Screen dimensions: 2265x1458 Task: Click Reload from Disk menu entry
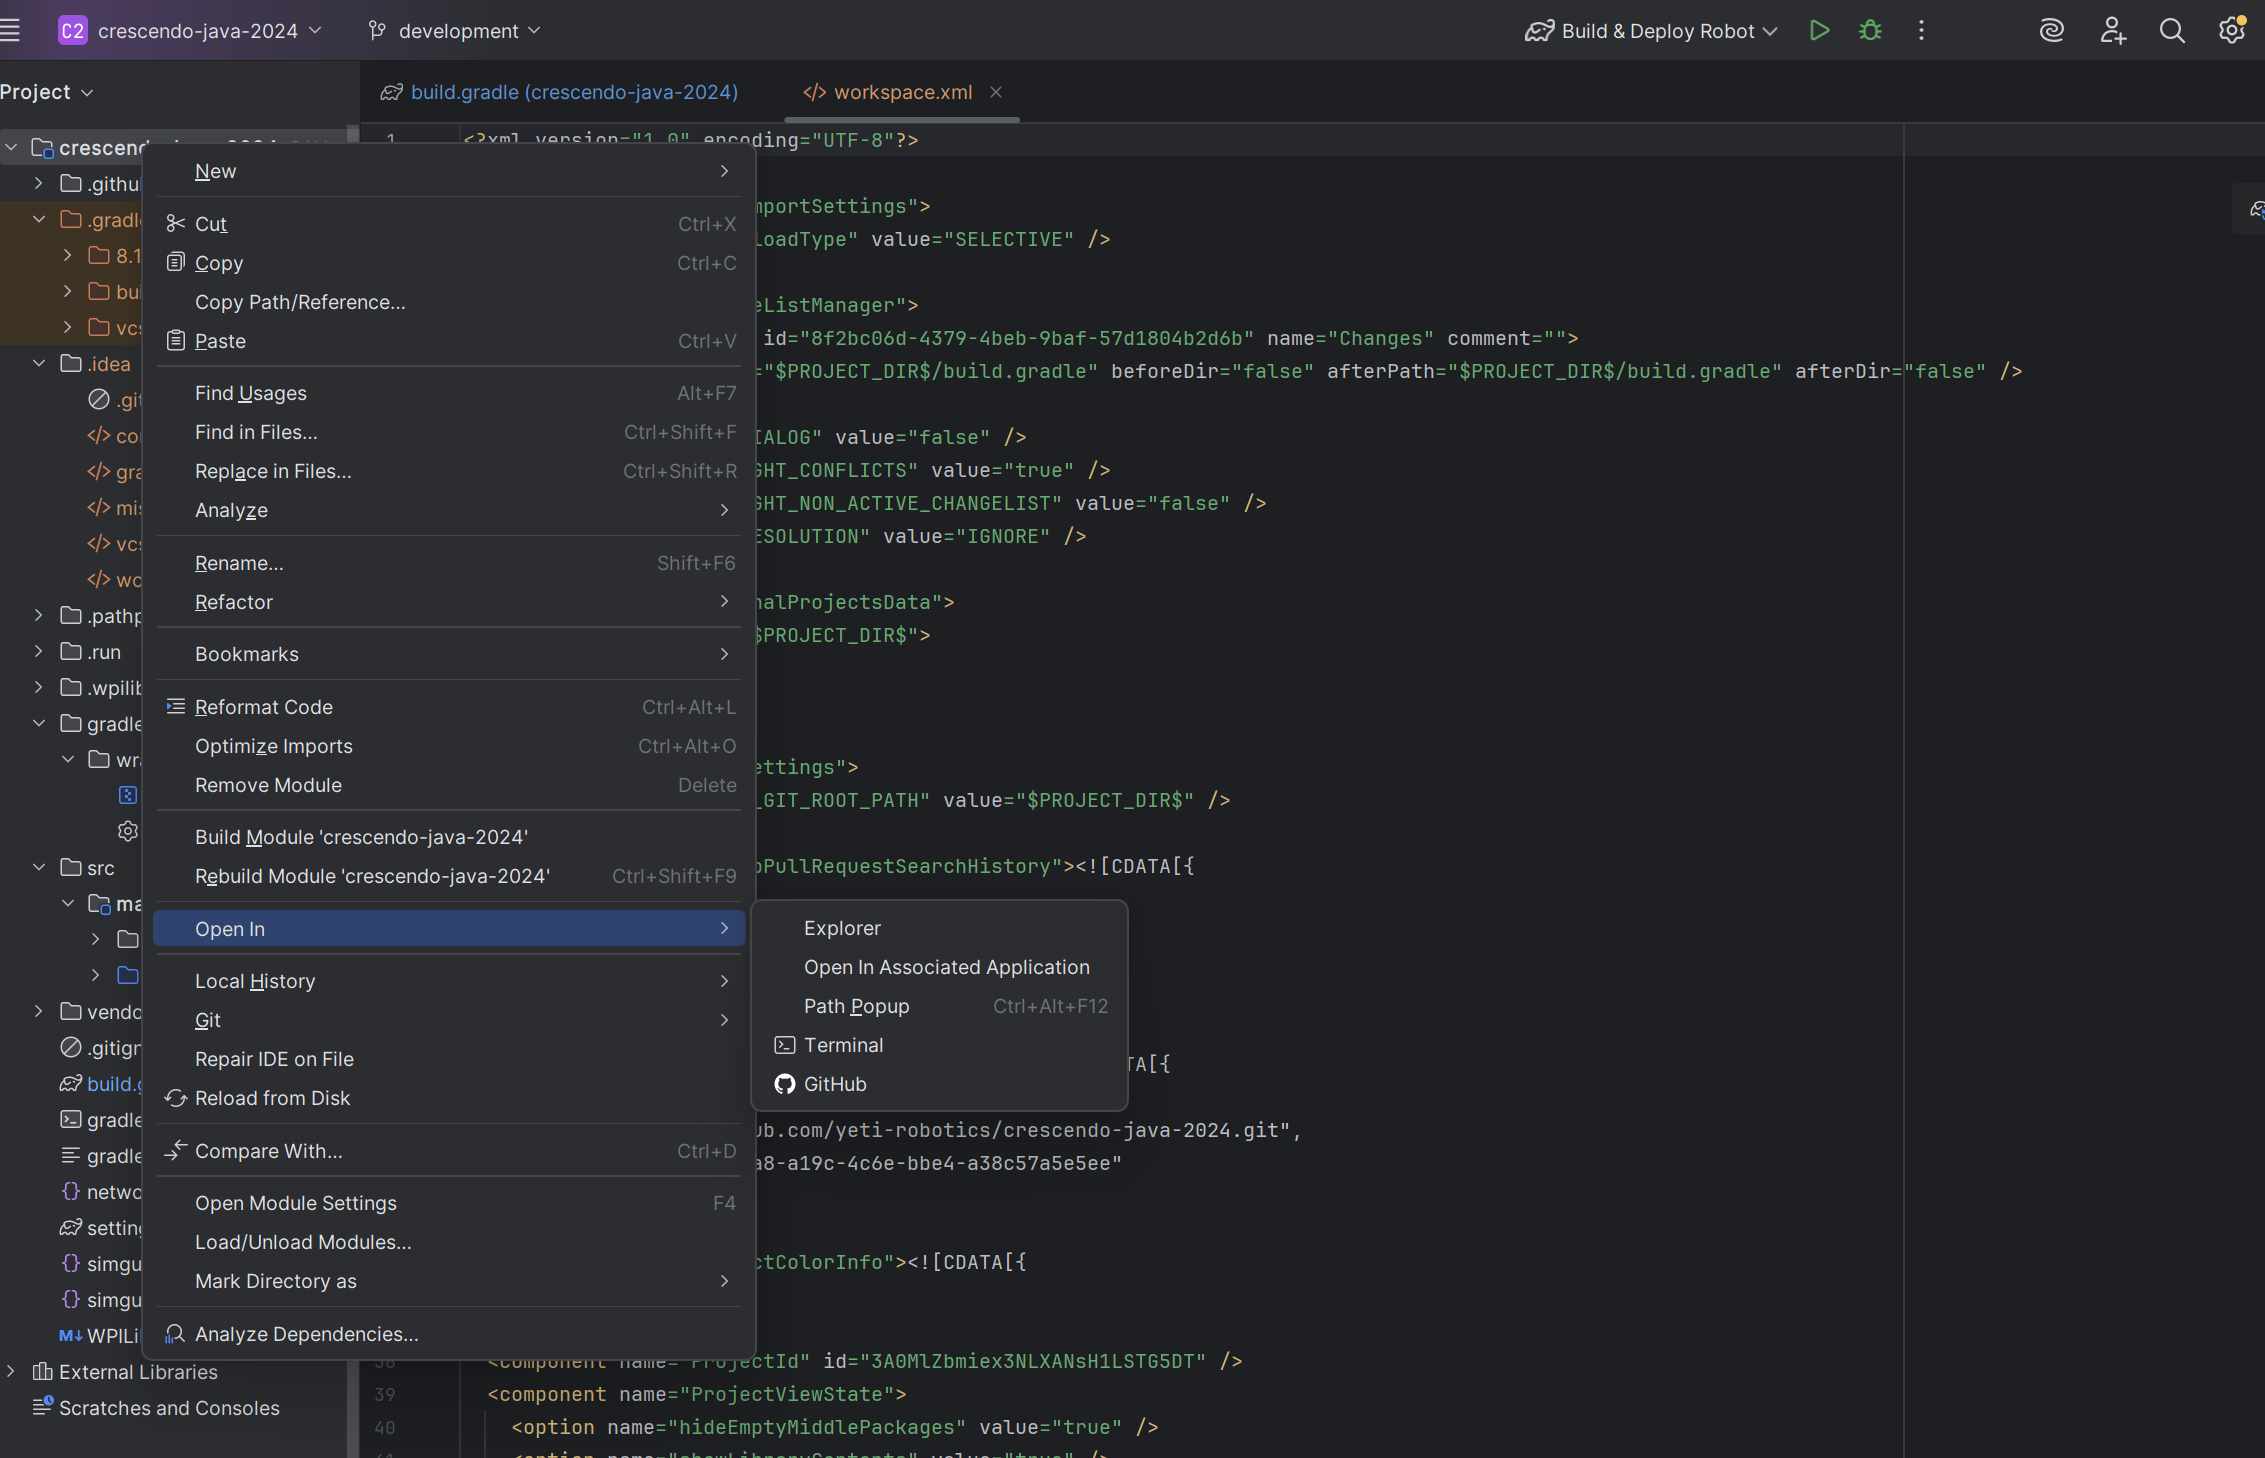pos(272,1098)
